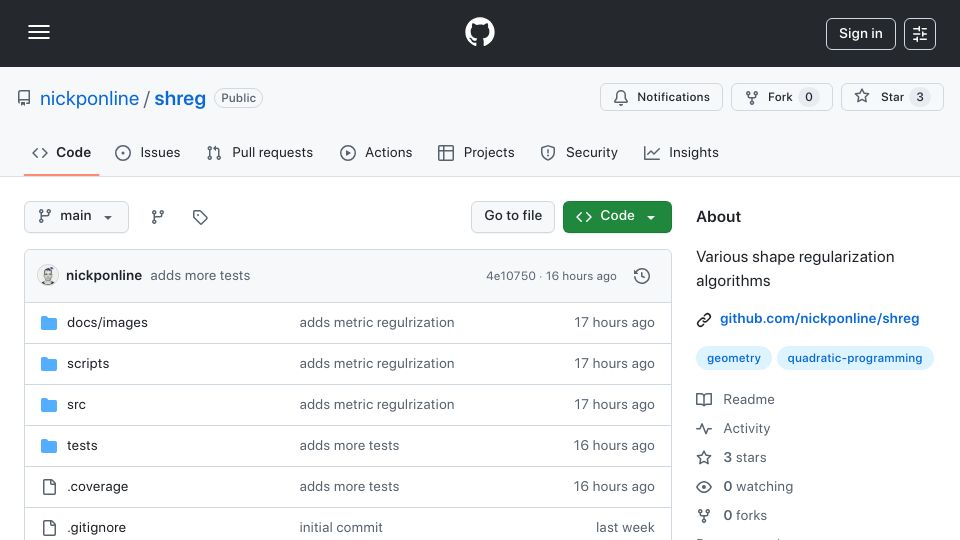Open the scripts folder
The height and width of the screenshot is (540, 960).
(x=88, y=364)
